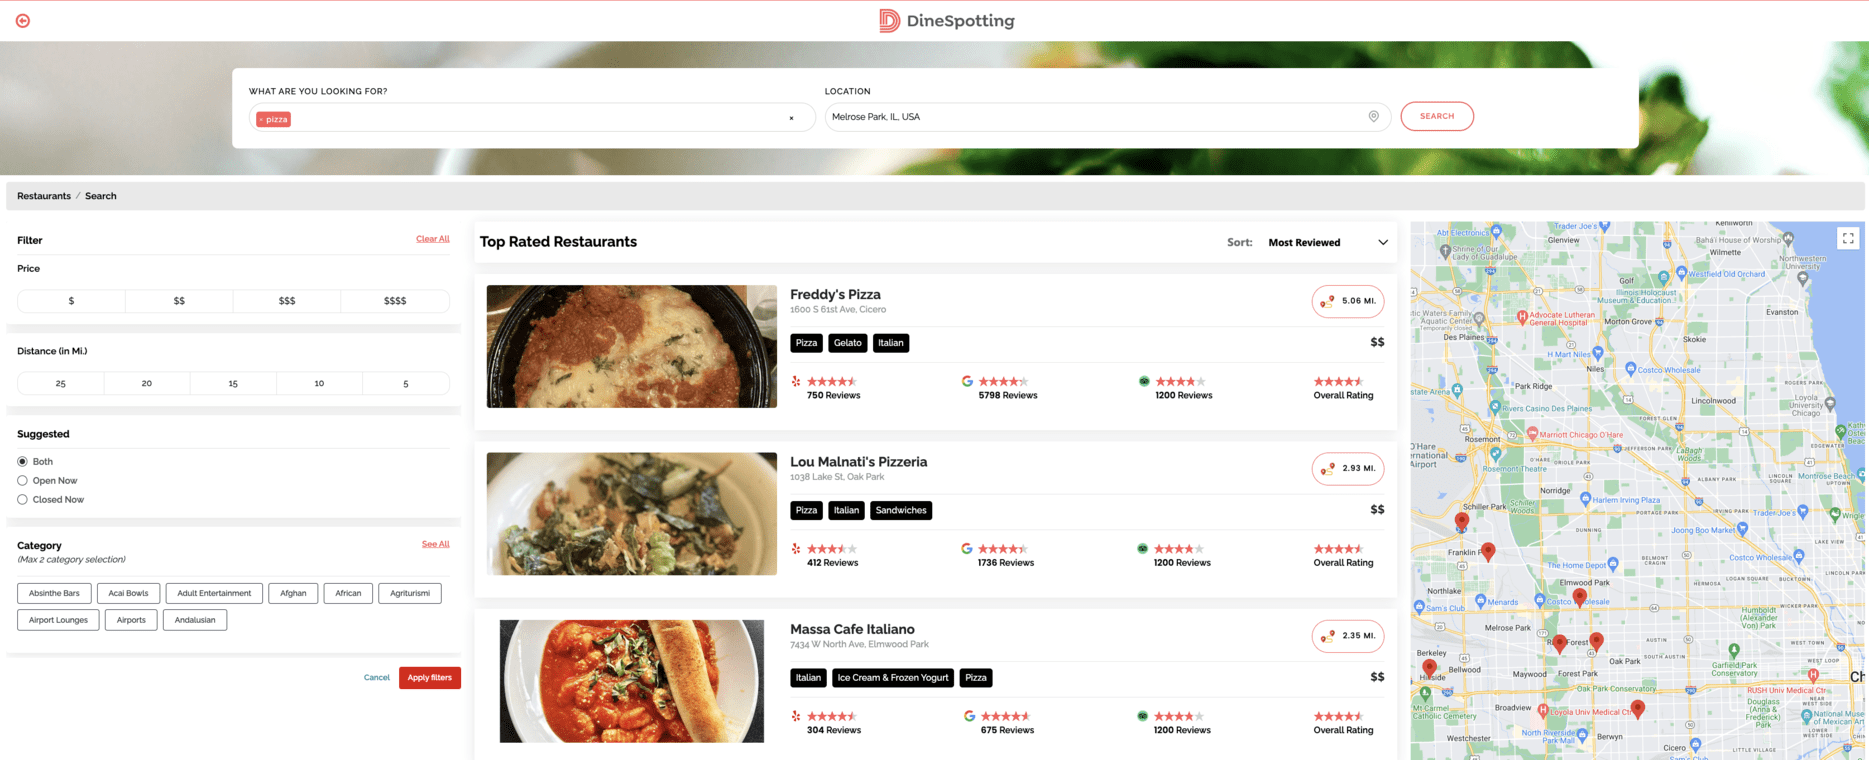Open Massa Cafe Italiano food thumbnail
Image resolution: width=1869 pixels, height=760 pixels.
tap(632, 681)
